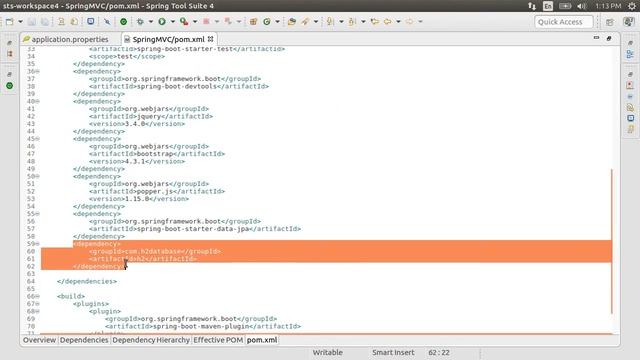Viewport: 640px width, 360px height.
Task: Collapse the dependency fold at line 45
Action: [x=38, y=139]
